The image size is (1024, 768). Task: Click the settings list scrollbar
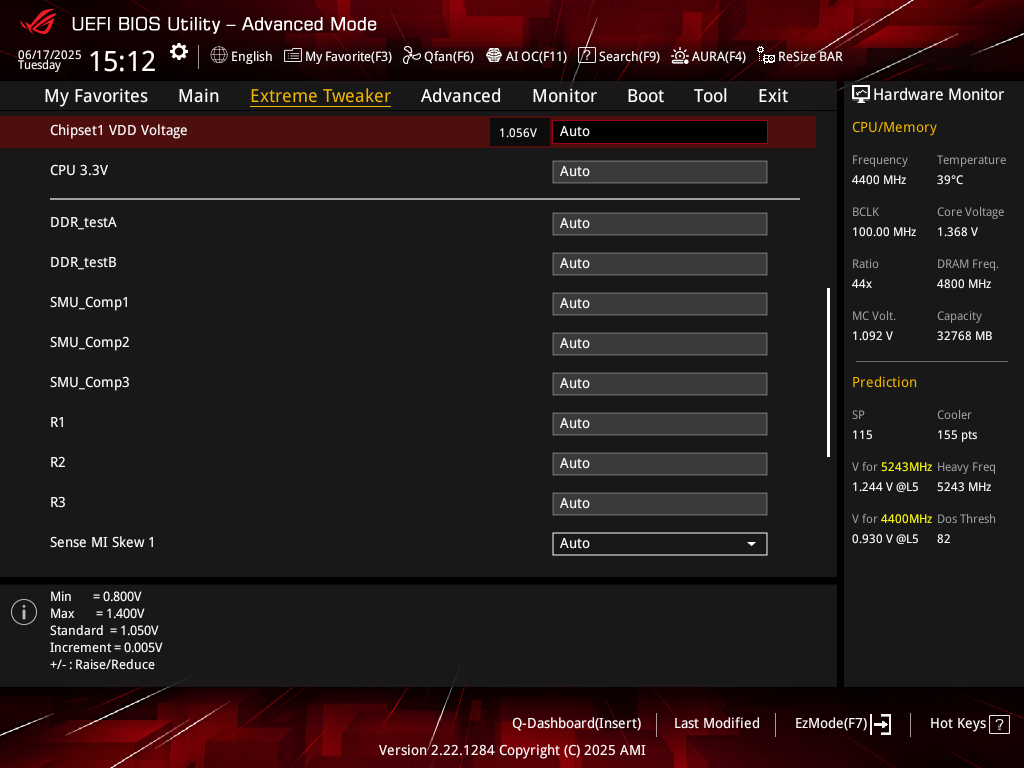click(828, 372)
